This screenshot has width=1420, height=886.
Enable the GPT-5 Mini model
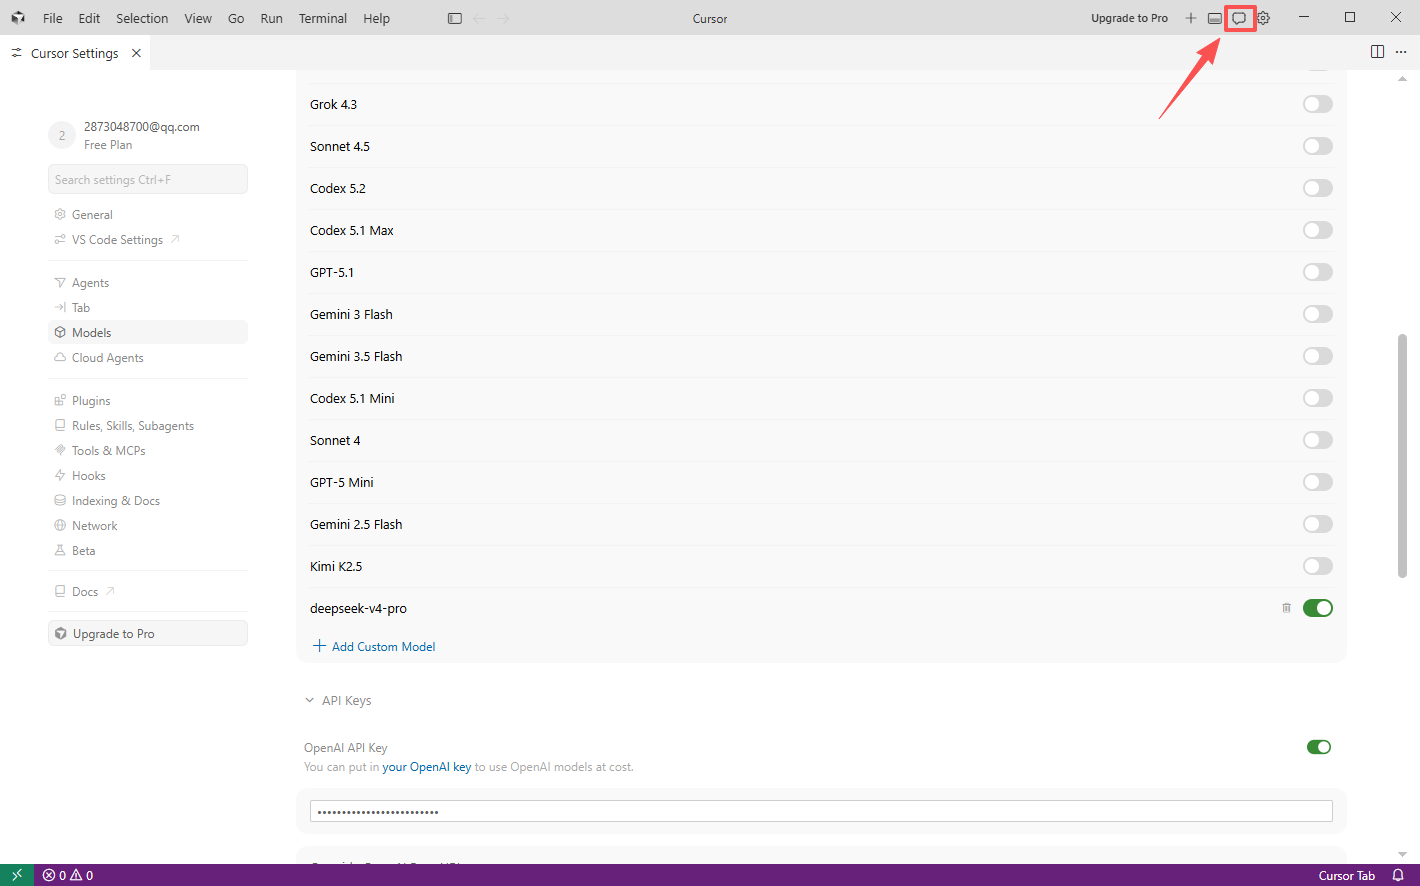1318,482
